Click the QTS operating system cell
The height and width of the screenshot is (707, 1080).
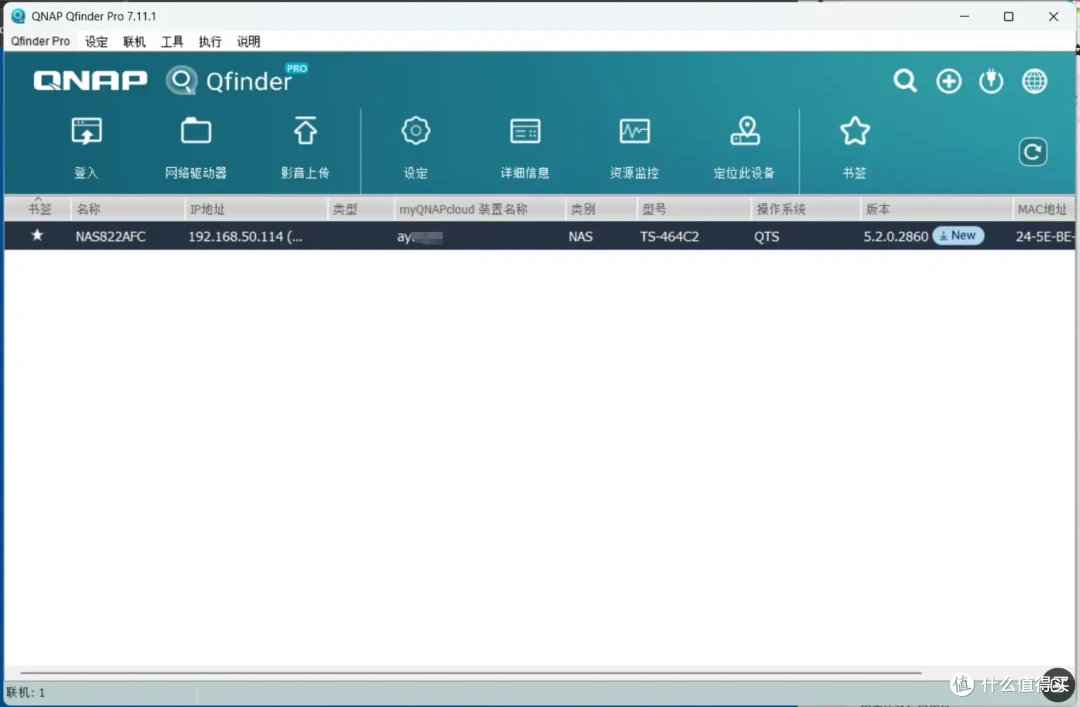(x=766, y=236)
